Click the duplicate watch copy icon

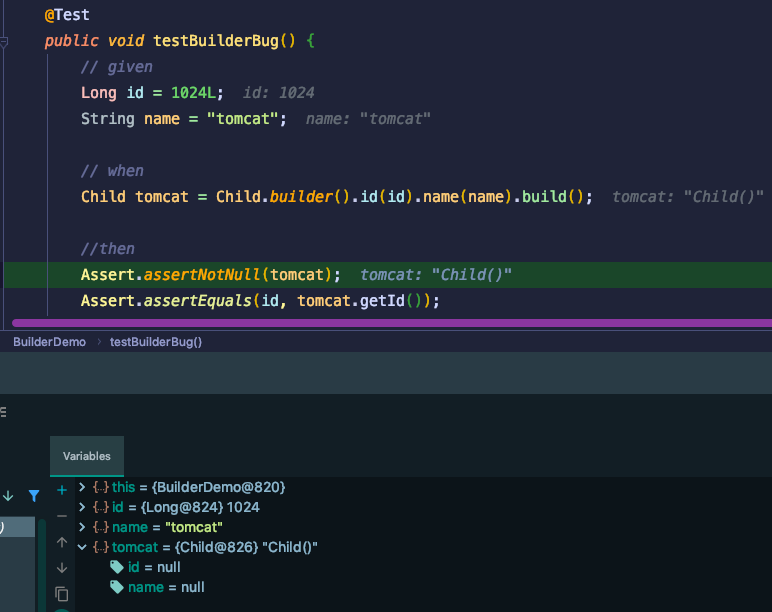click(x=61, y=593)
